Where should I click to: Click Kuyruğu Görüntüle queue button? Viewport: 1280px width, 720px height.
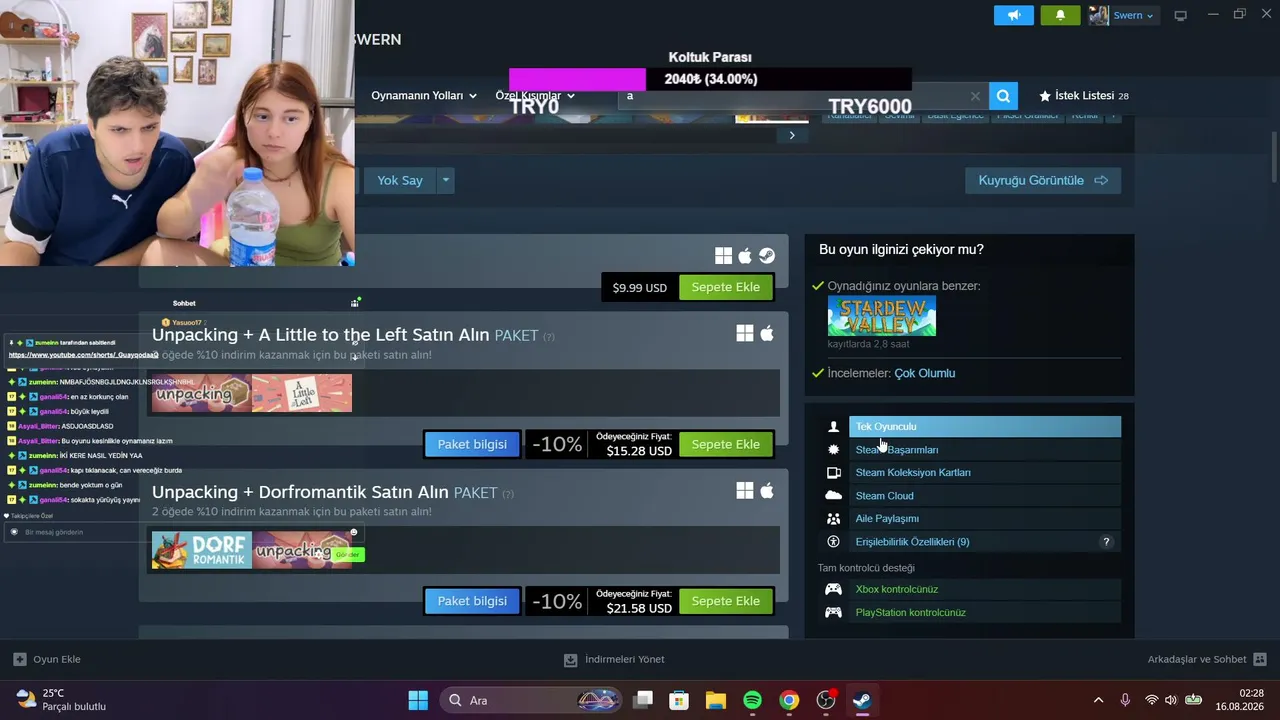[1043, 180]
